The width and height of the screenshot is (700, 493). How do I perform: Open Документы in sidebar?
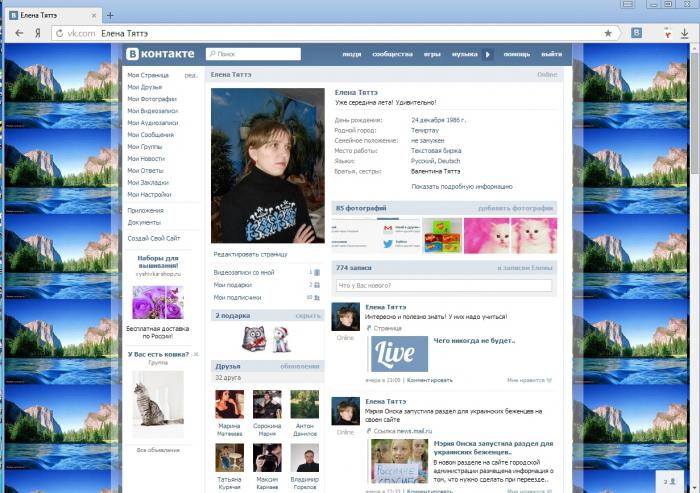(x=144, y=222)
